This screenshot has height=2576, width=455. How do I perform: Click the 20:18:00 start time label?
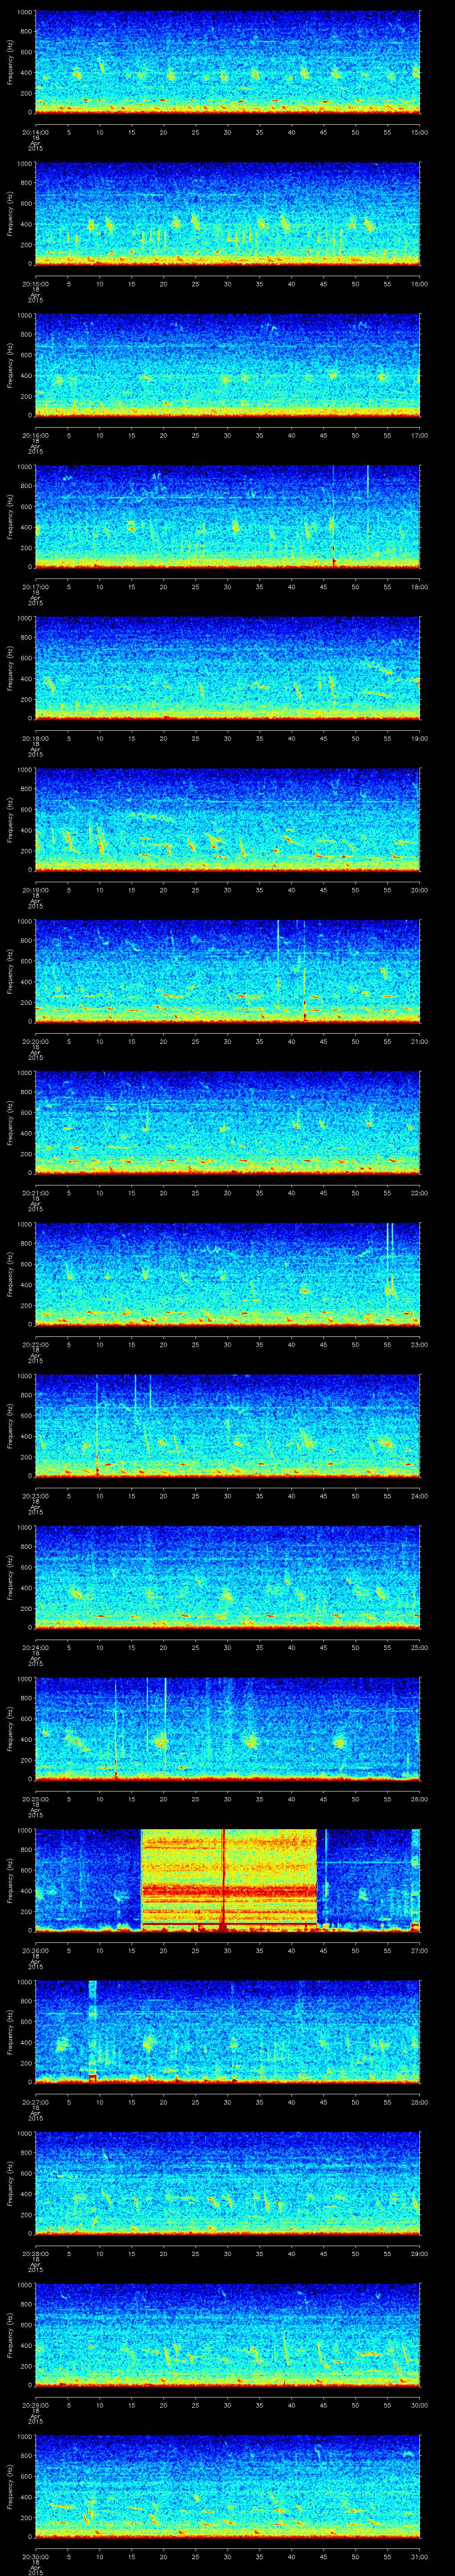coord(35,739)
